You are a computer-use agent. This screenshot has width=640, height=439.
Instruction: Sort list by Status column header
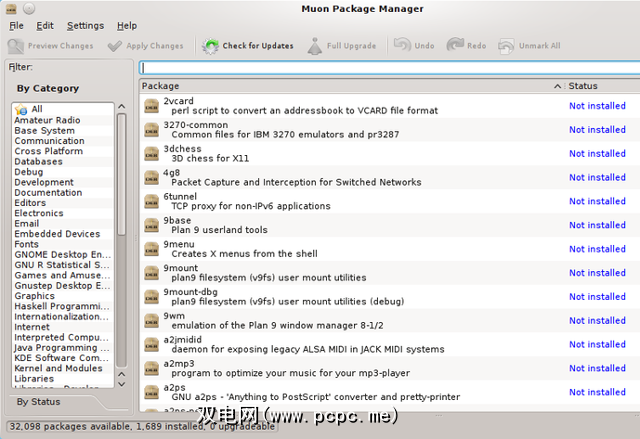(602, 86)
